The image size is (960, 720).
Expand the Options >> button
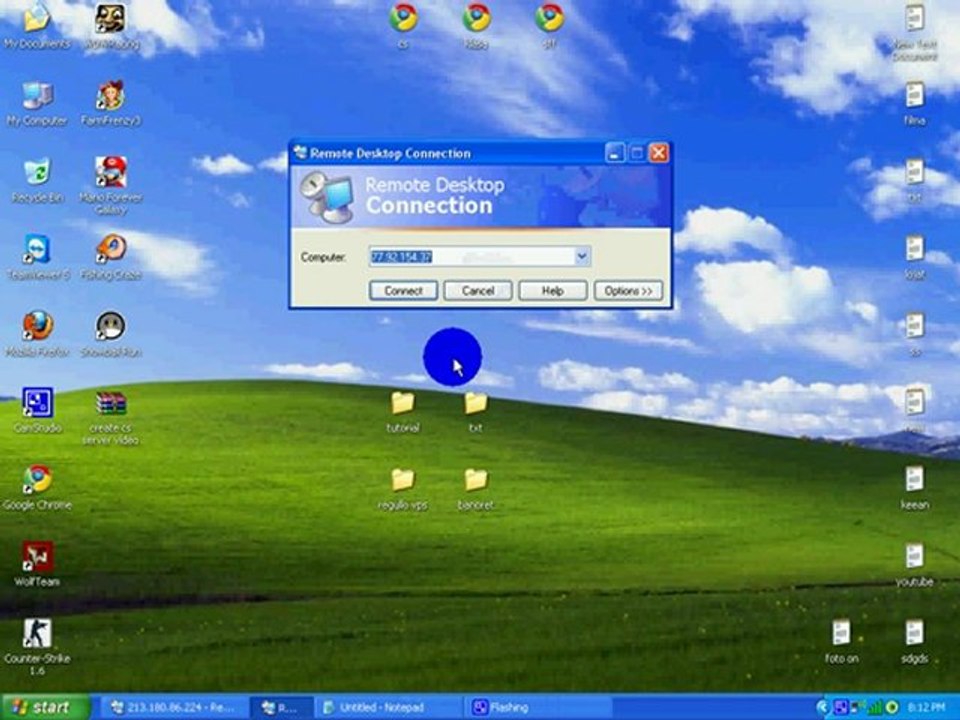point(628,291)
